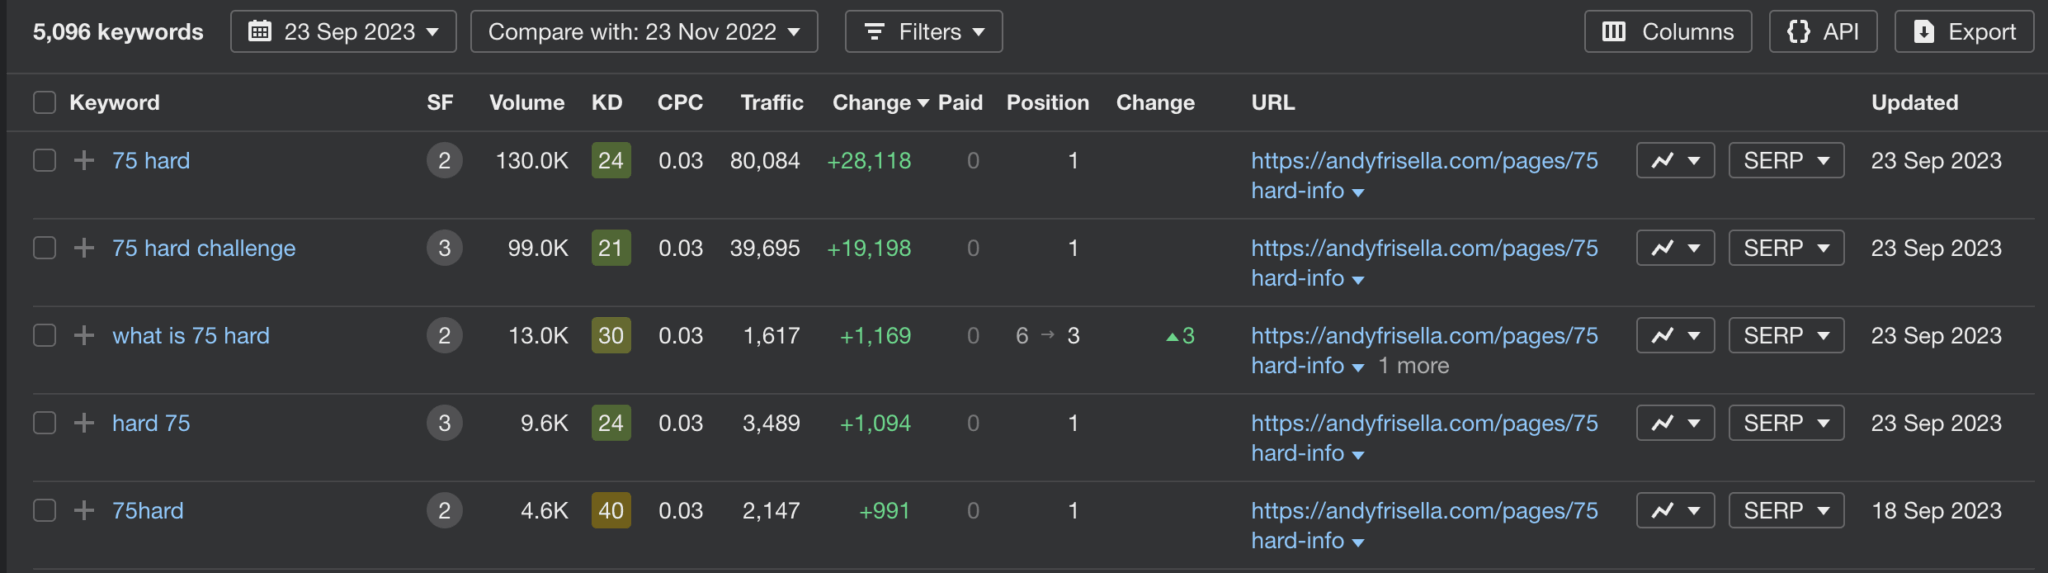Export the keywords list

point(1964,32)
